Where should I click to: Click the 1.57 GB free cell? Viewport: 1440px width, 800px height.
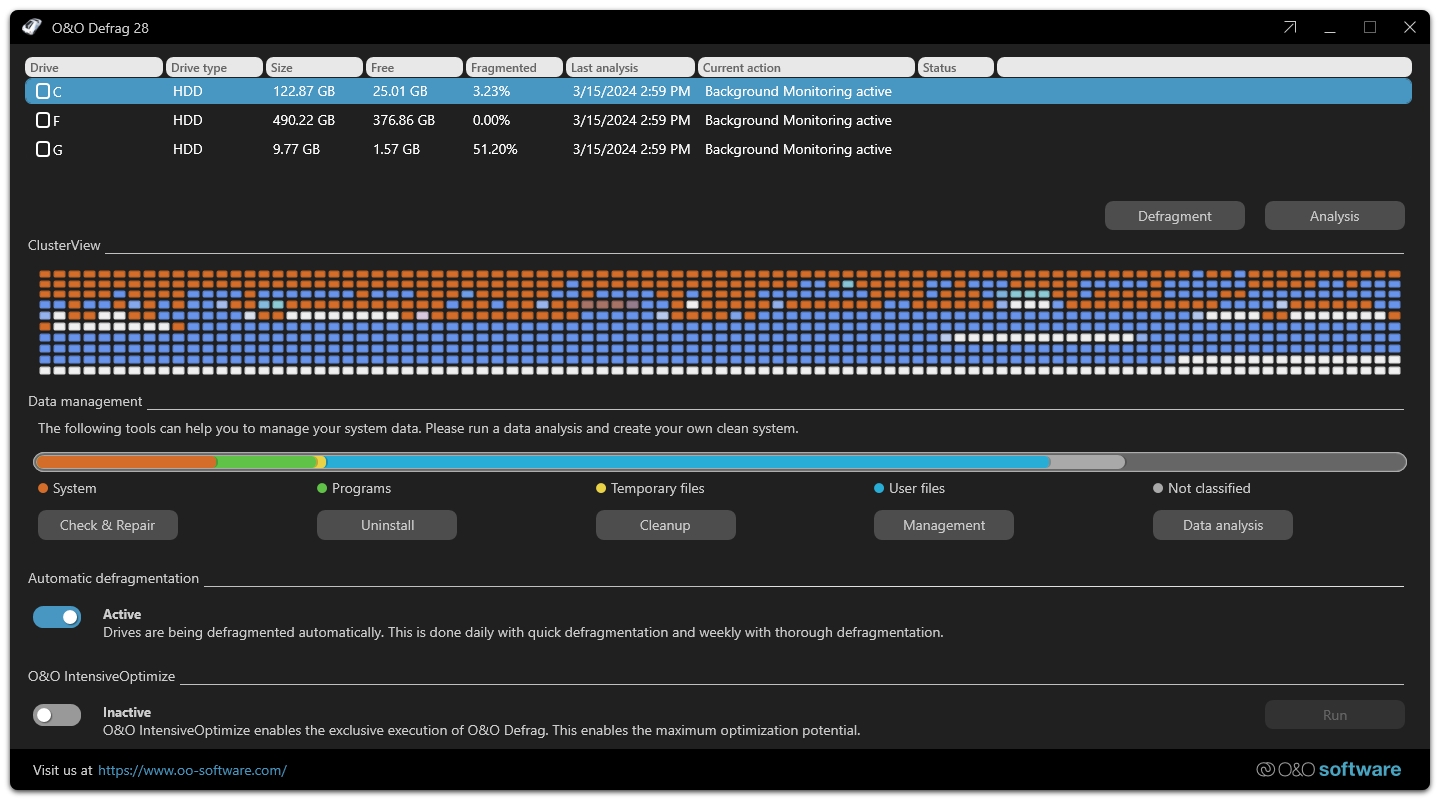[x=396, y=149]
